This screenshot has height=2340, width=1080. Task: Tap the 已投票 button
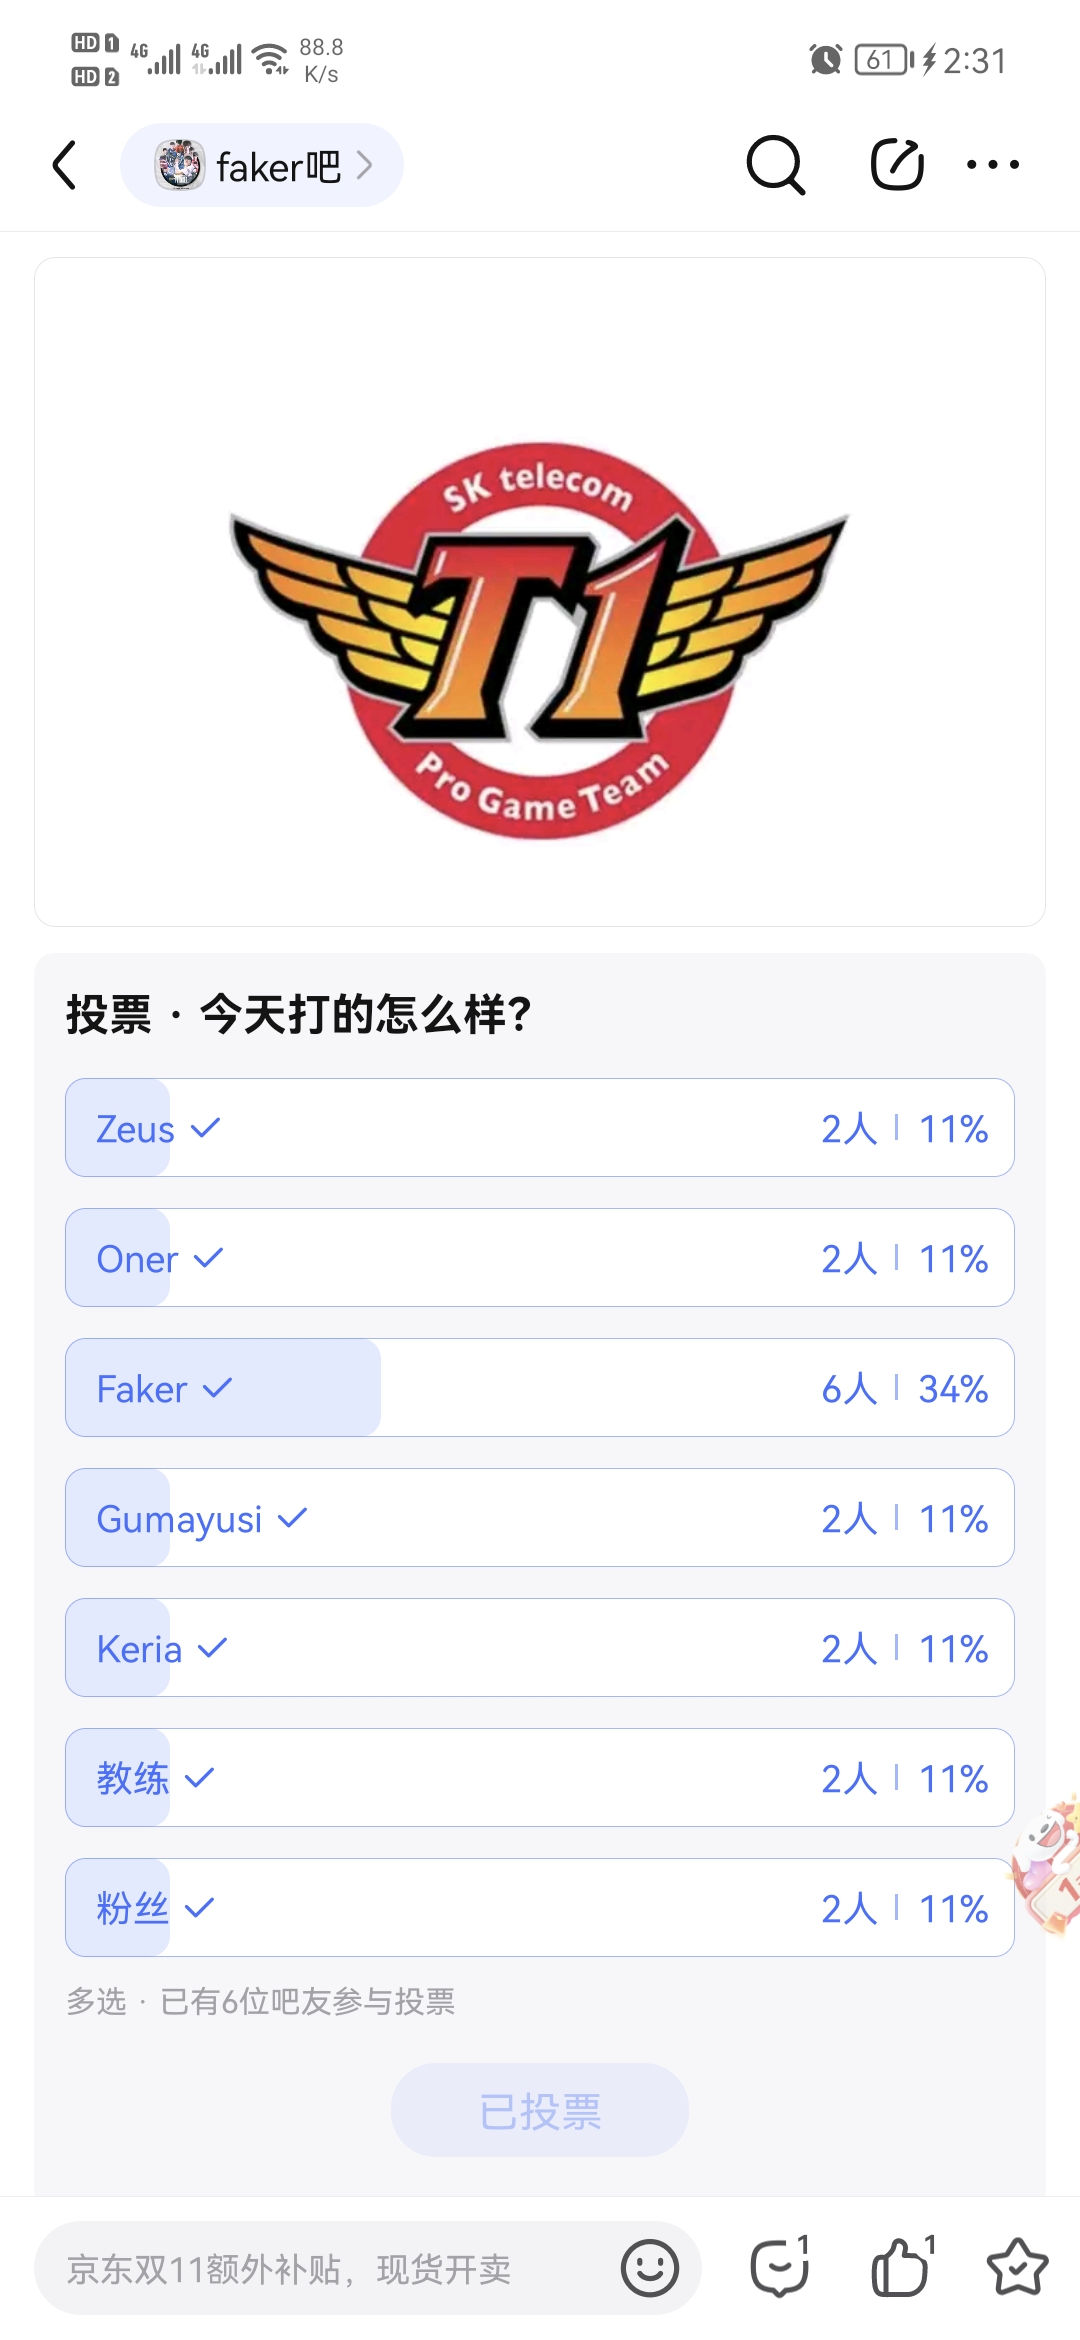[x=540, y=2110]
